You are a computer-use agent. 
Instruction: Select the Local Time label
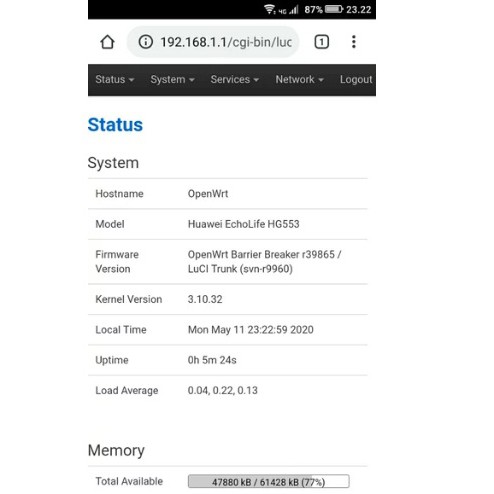pos(121,330)
